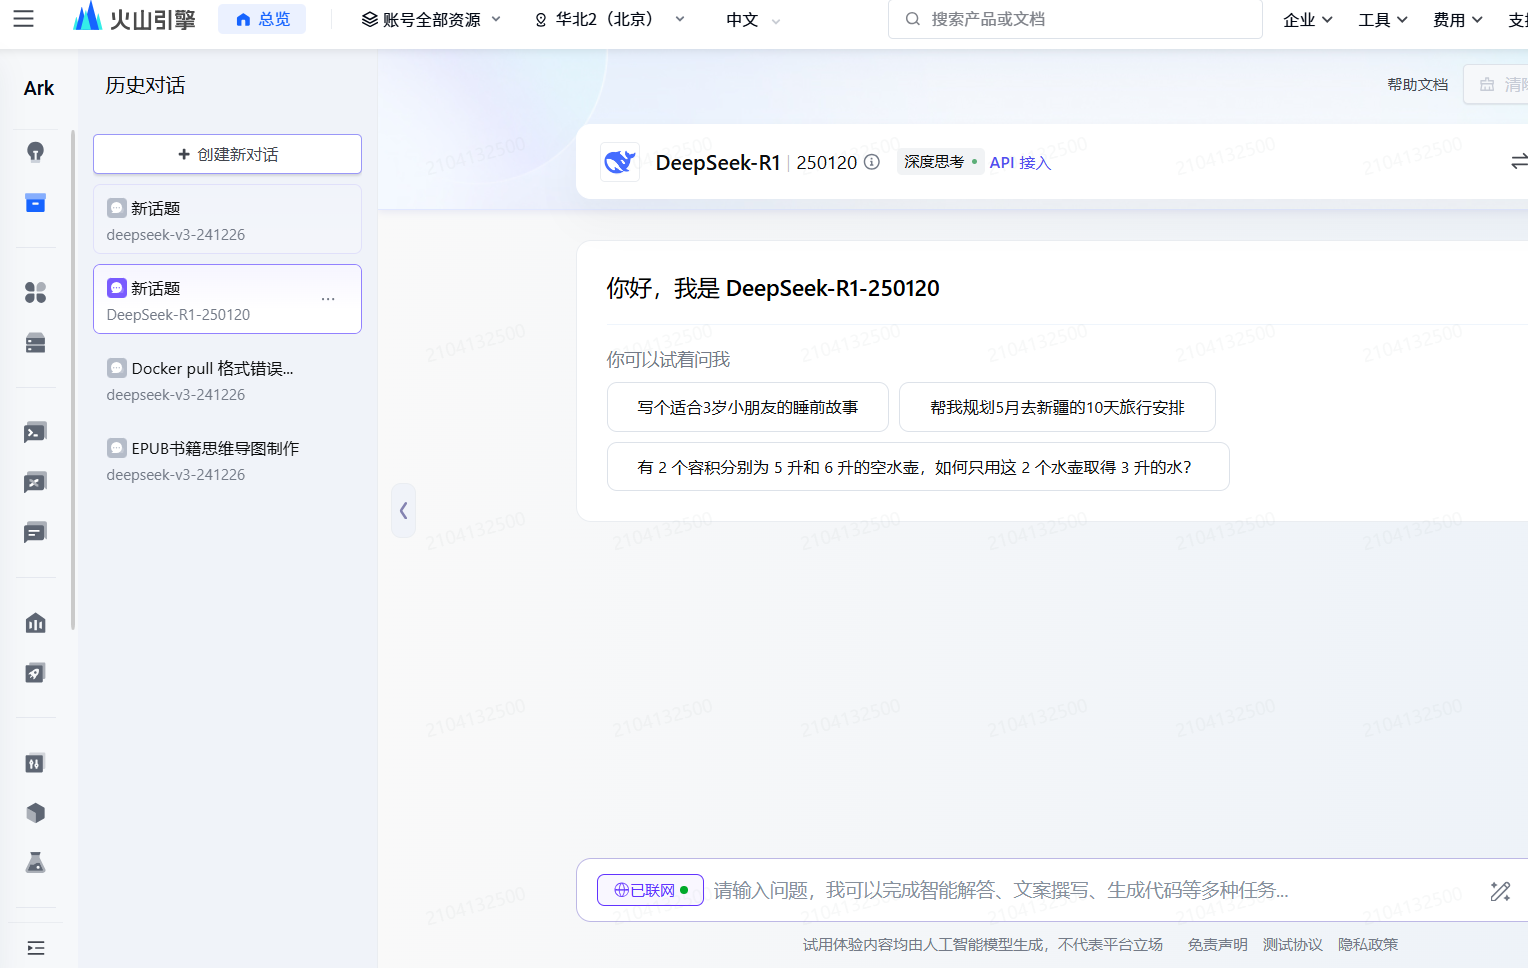Open the tuning sliders sidebar icon
The image size is (1528, 968).
click(36, 763)
